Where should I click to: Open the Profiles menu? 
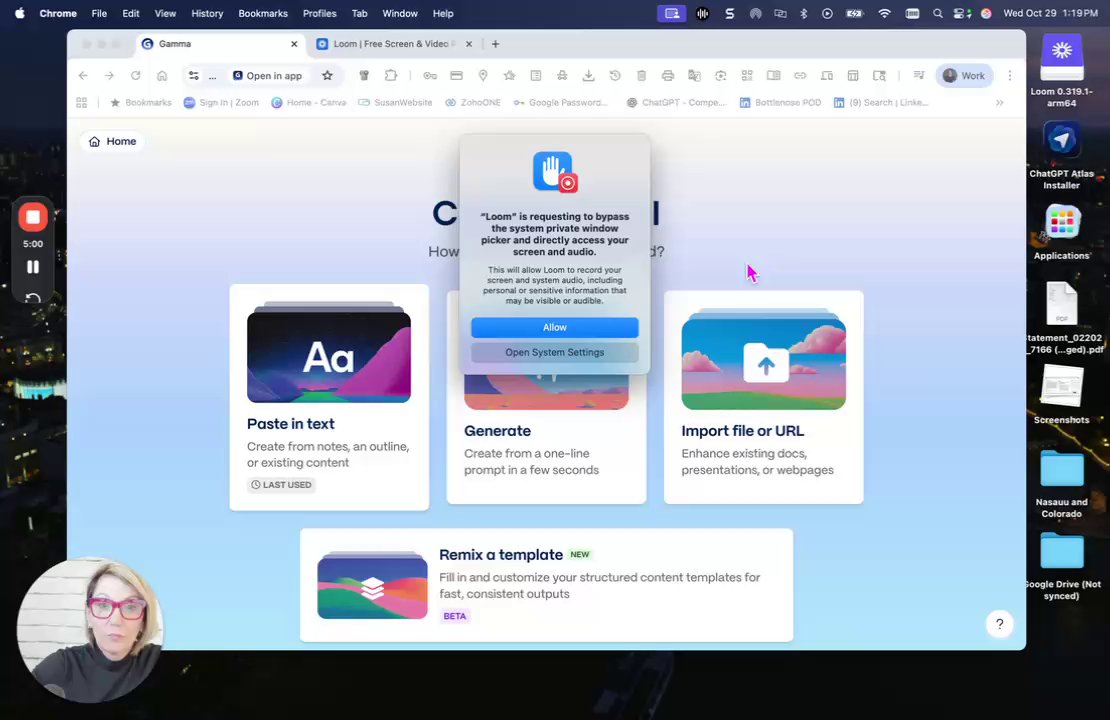tap(319, 13)
